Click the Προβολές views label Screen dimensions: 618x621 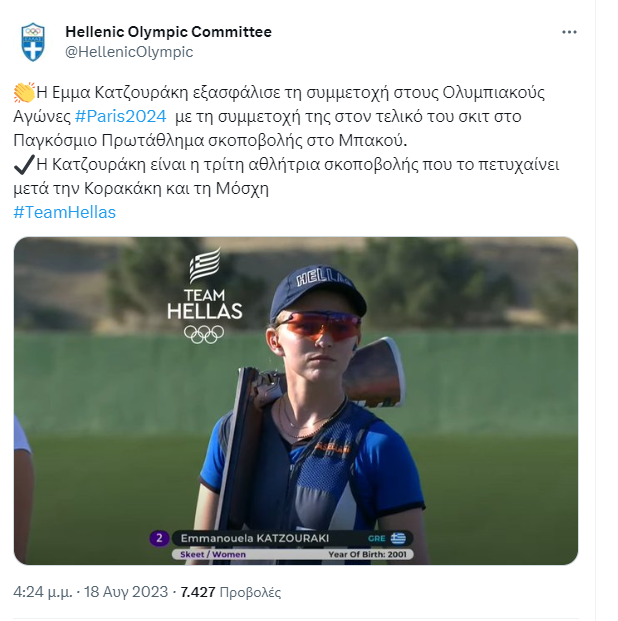(x=250, y=592)
